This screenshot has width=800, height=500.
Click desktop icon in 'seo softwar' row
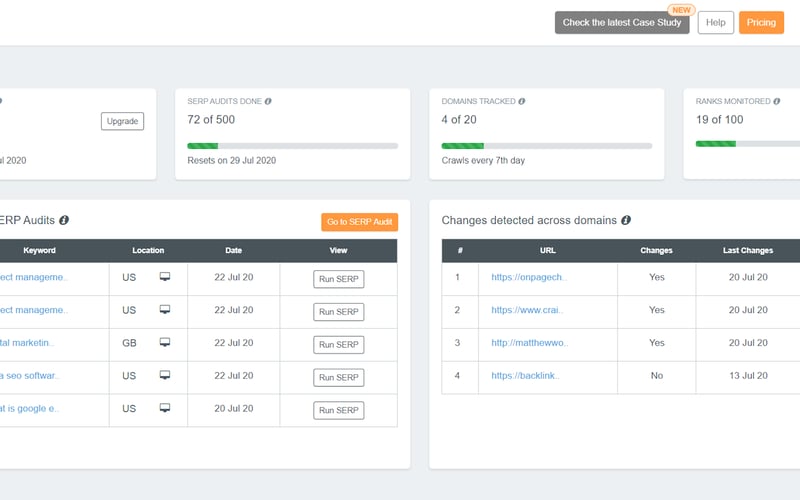pos(165,375)
